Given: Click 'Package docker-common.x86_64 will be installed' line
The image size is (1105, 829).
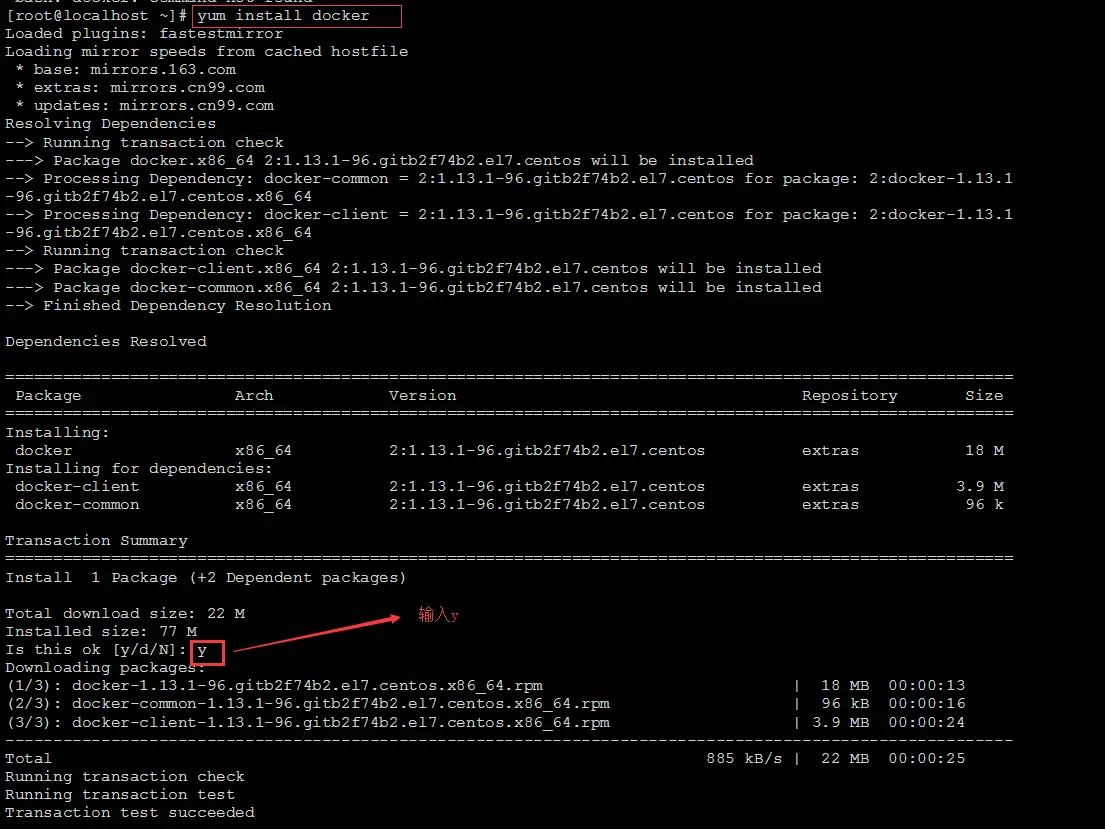Looking at the screenshot, I should (413, 288).
